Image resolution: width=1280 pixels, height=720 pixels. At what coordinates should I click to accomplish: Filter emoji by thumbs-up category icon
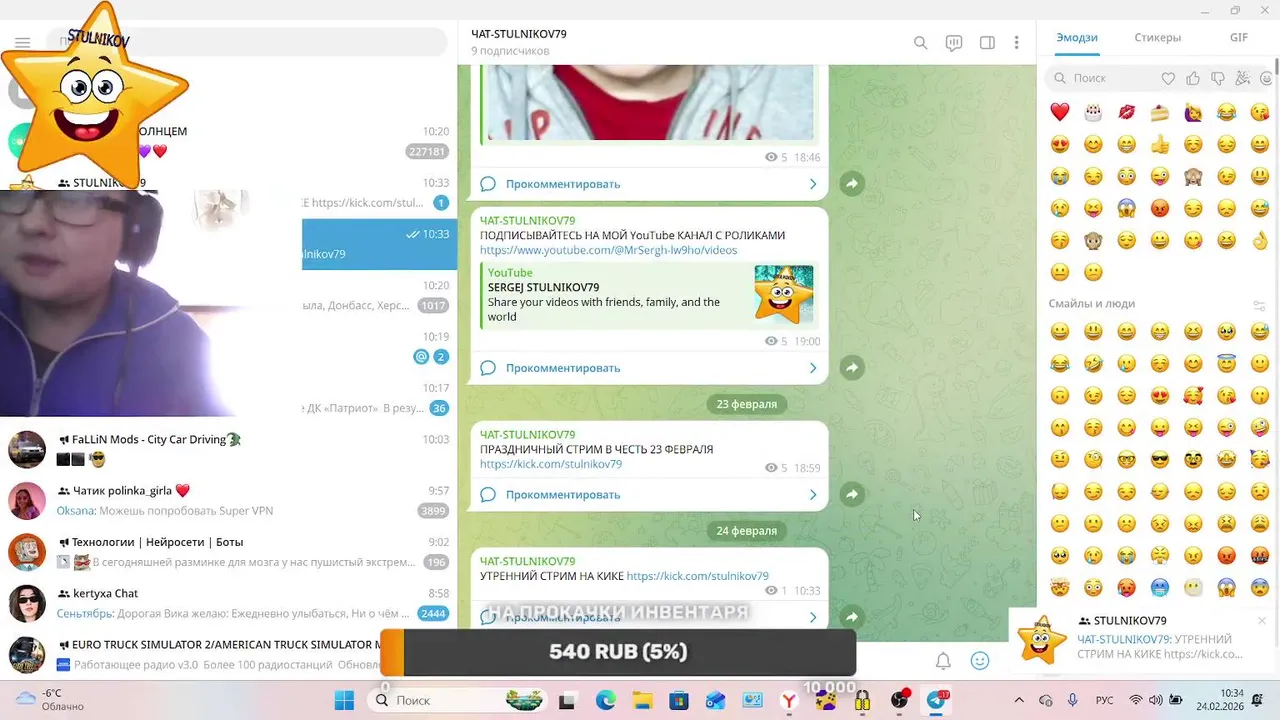1193,78
